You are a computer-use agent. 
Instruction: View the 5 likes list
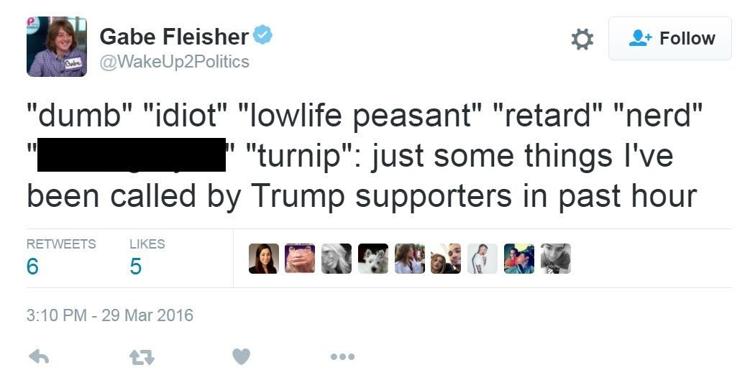pyautogui.click(x=147, y=258)
